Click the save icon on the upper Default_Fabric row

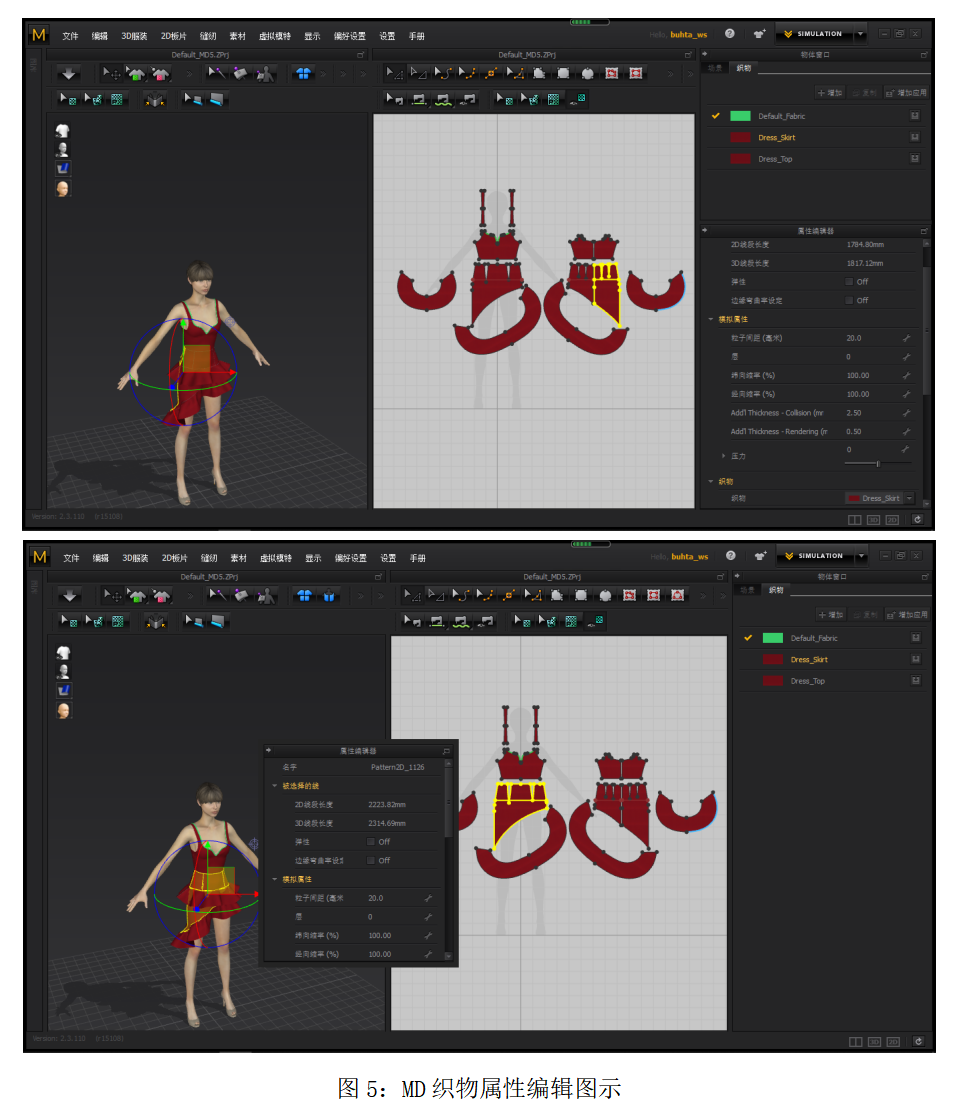pyautogui.click(x=914, y=116)
